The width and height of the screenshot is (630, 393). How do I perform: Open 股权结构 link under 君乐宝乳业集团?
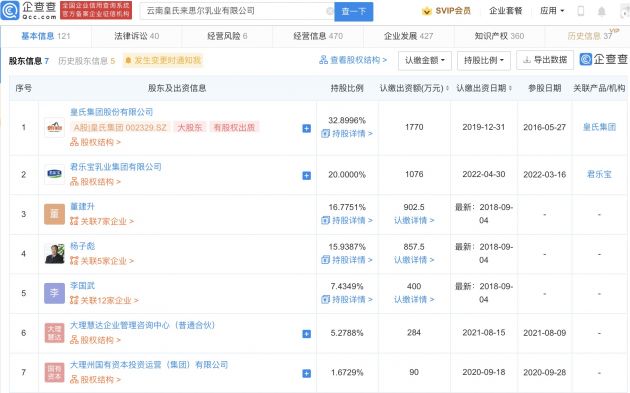pos(95,182)
